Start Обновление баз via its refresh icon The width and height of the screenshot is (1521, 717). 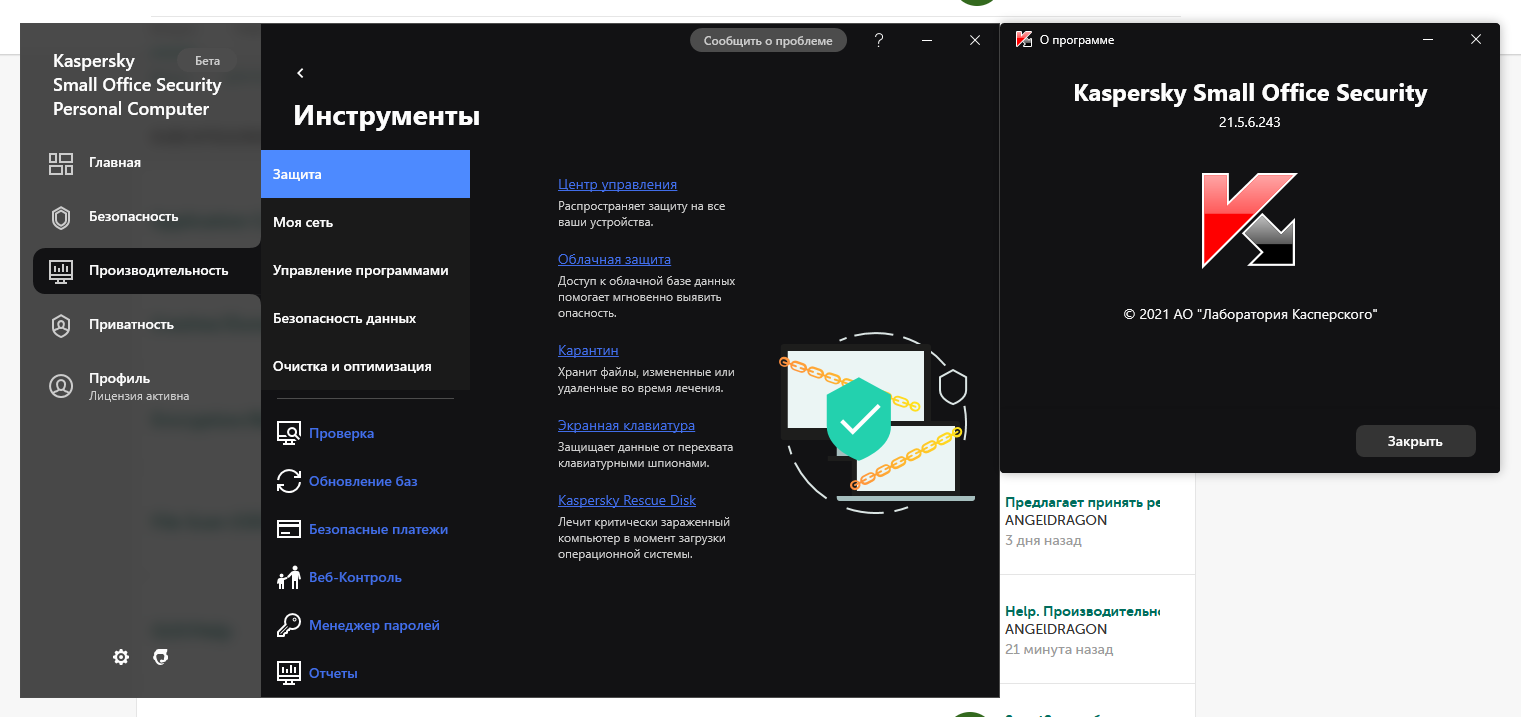pyautogui.click(x=289, y=481)
